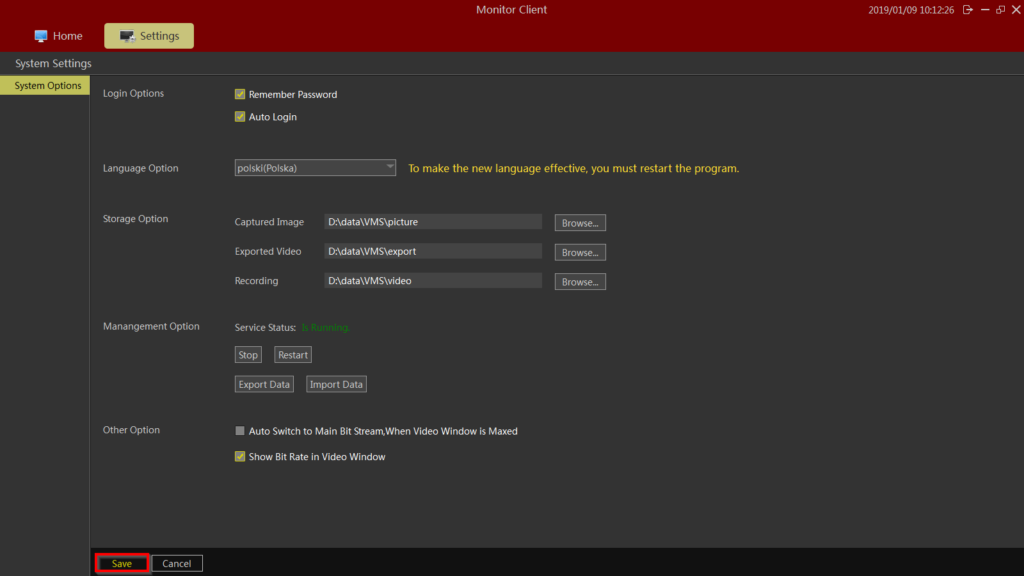The width and height of the screenshot is (1024, 576).
Task: Close the Monitor Client window
Action: click(x=1015, y=10)
